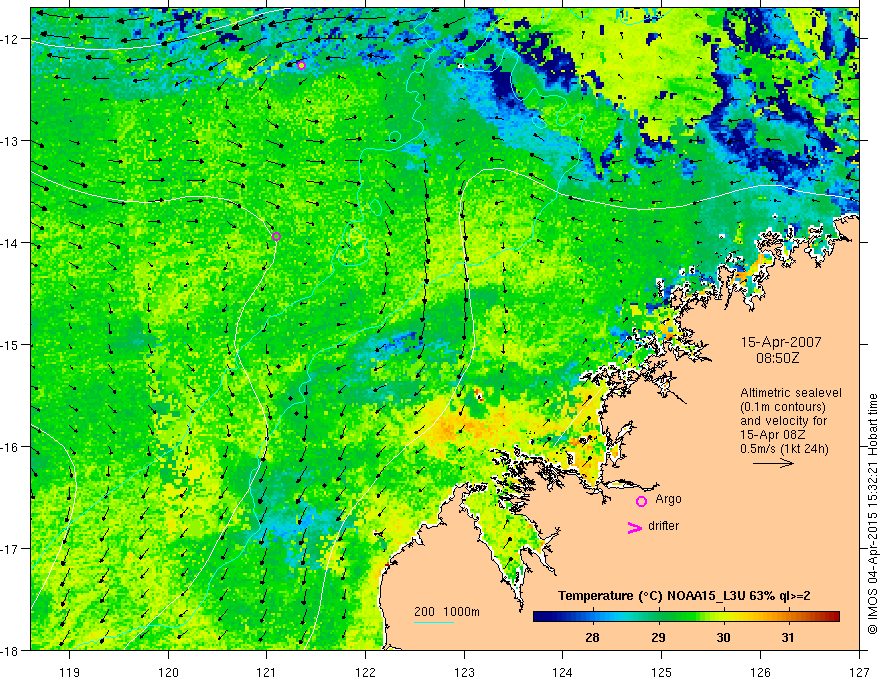The width and height of the screenshot is (880, 680).
Task: Click the 'and velocity for' text
Action: (x=783, y=421)
